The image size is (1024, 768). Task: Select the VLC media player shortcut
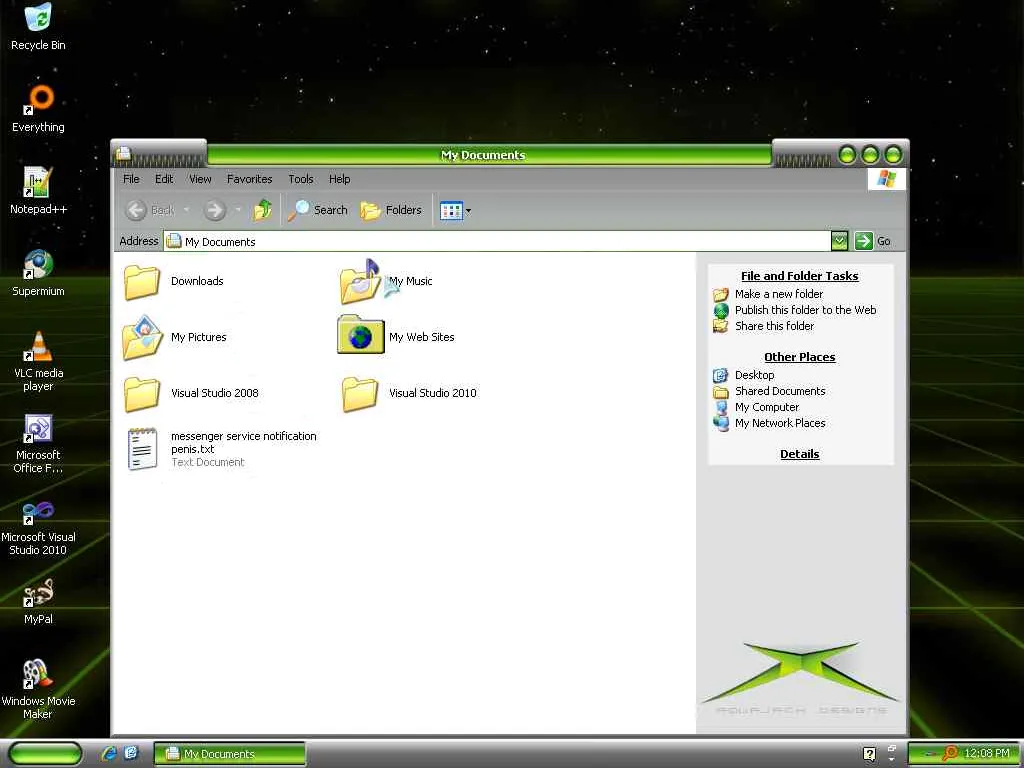pyautogui.click(x=38, y=360)
